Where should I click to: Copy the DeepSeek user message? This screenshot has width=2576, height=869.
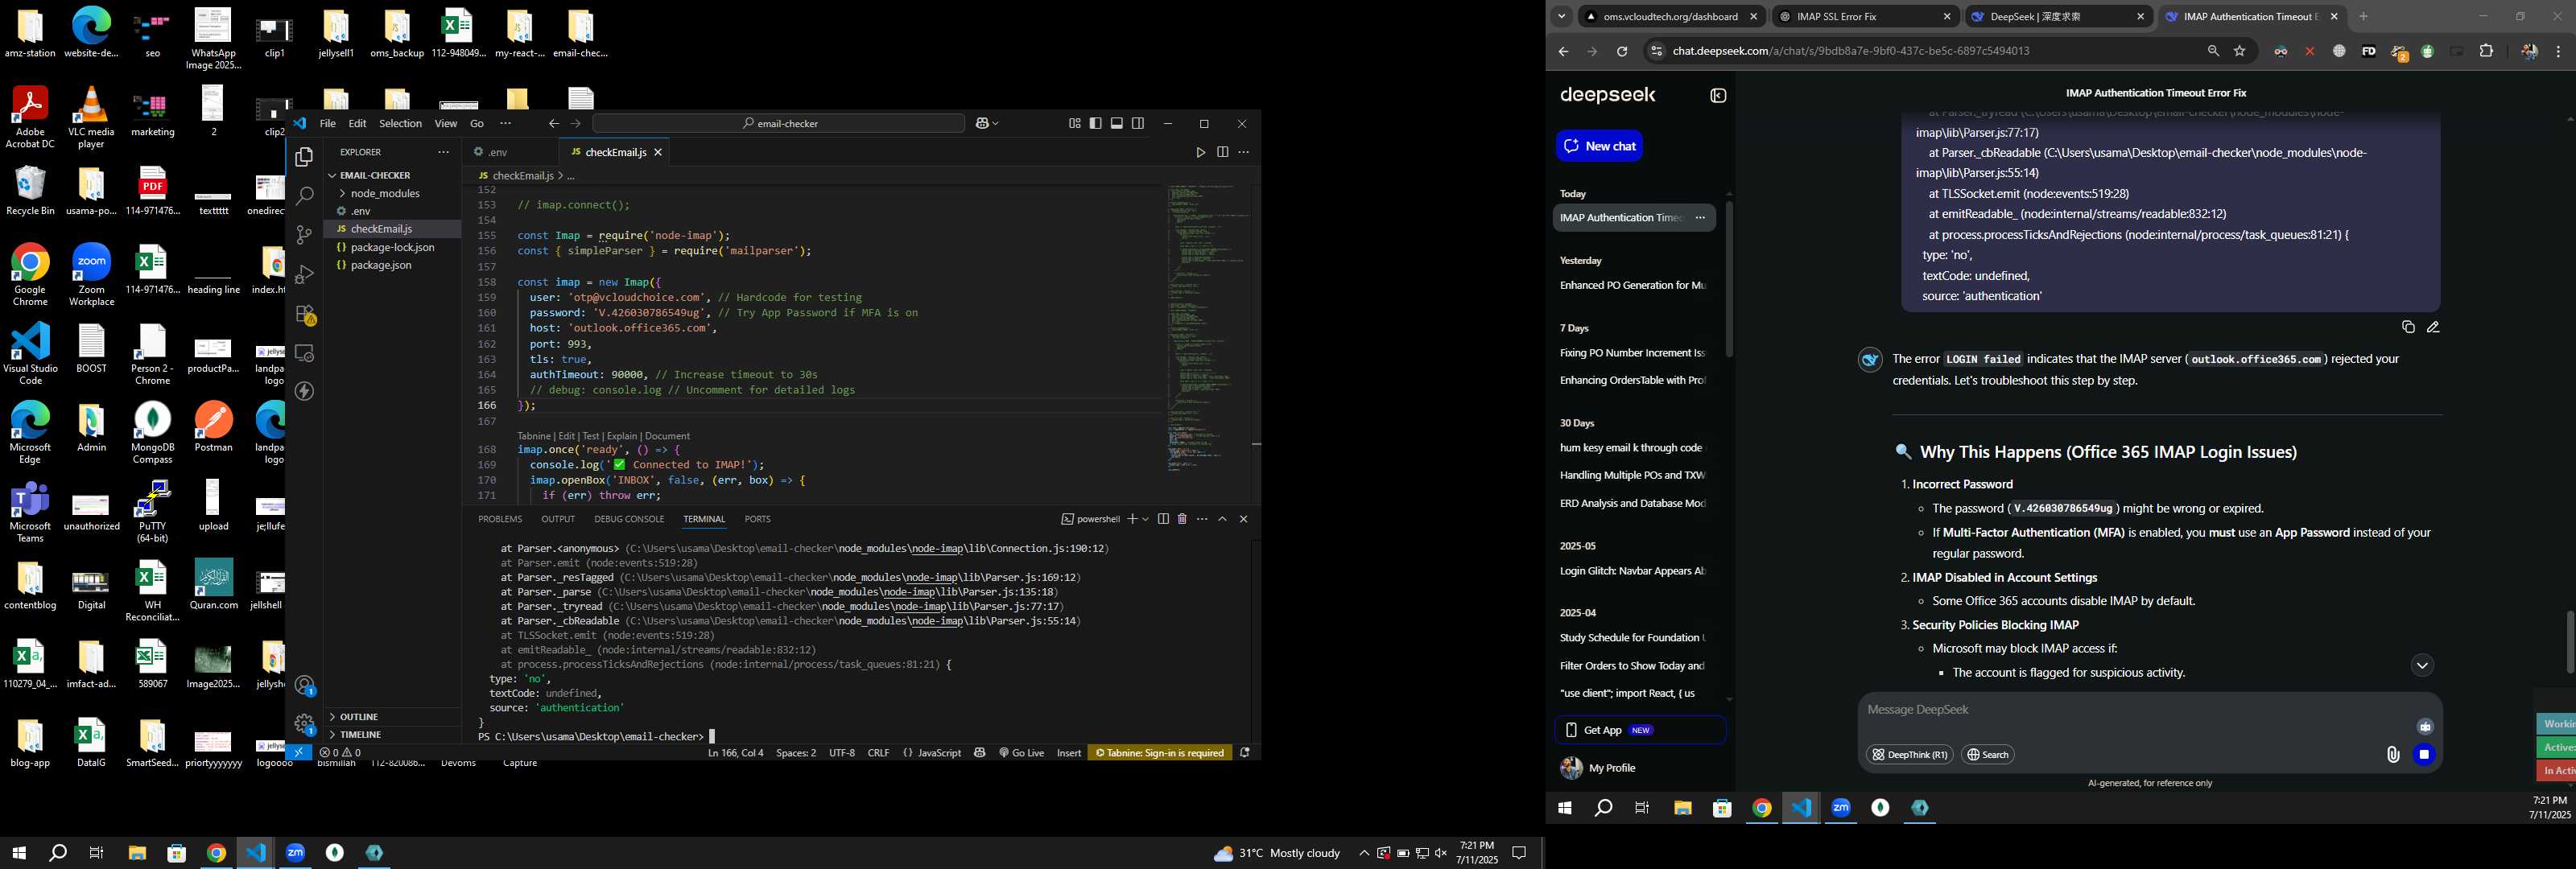pyautogui.click(x=2408, y=327)
